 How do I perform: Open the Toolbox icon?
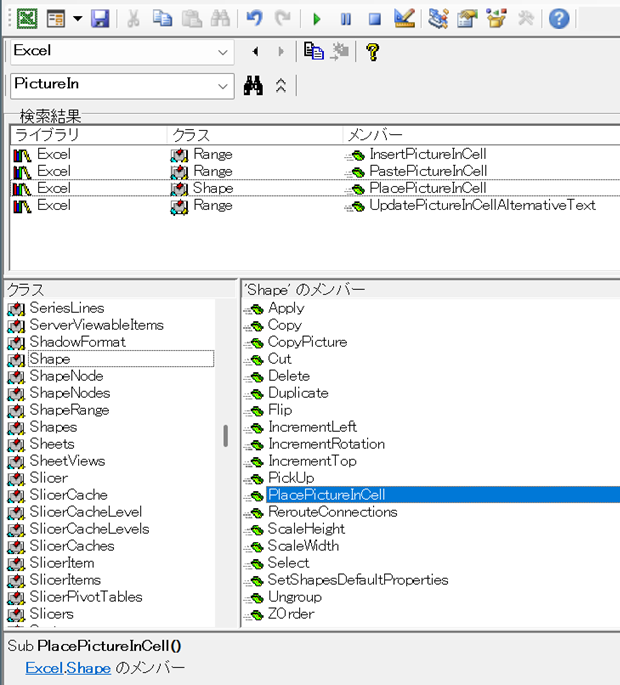pos(526,19)
